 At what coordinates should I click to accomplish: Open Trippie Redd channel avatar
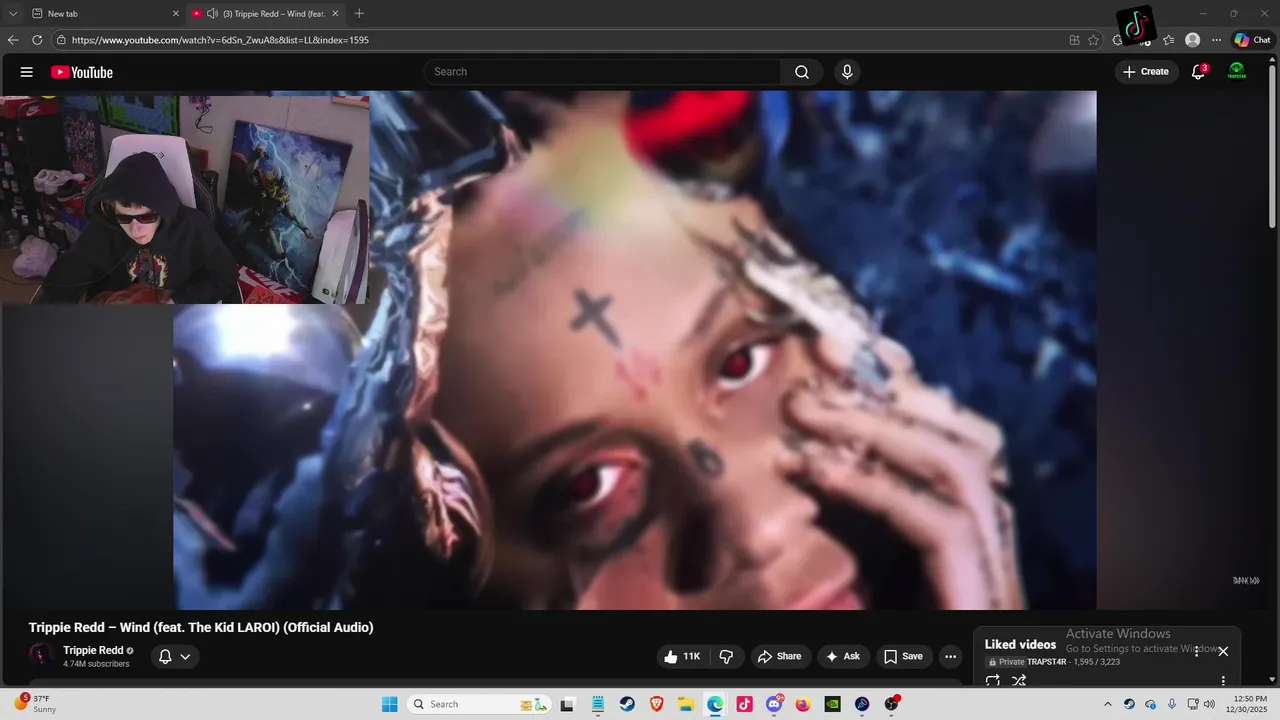coord(41,656)
